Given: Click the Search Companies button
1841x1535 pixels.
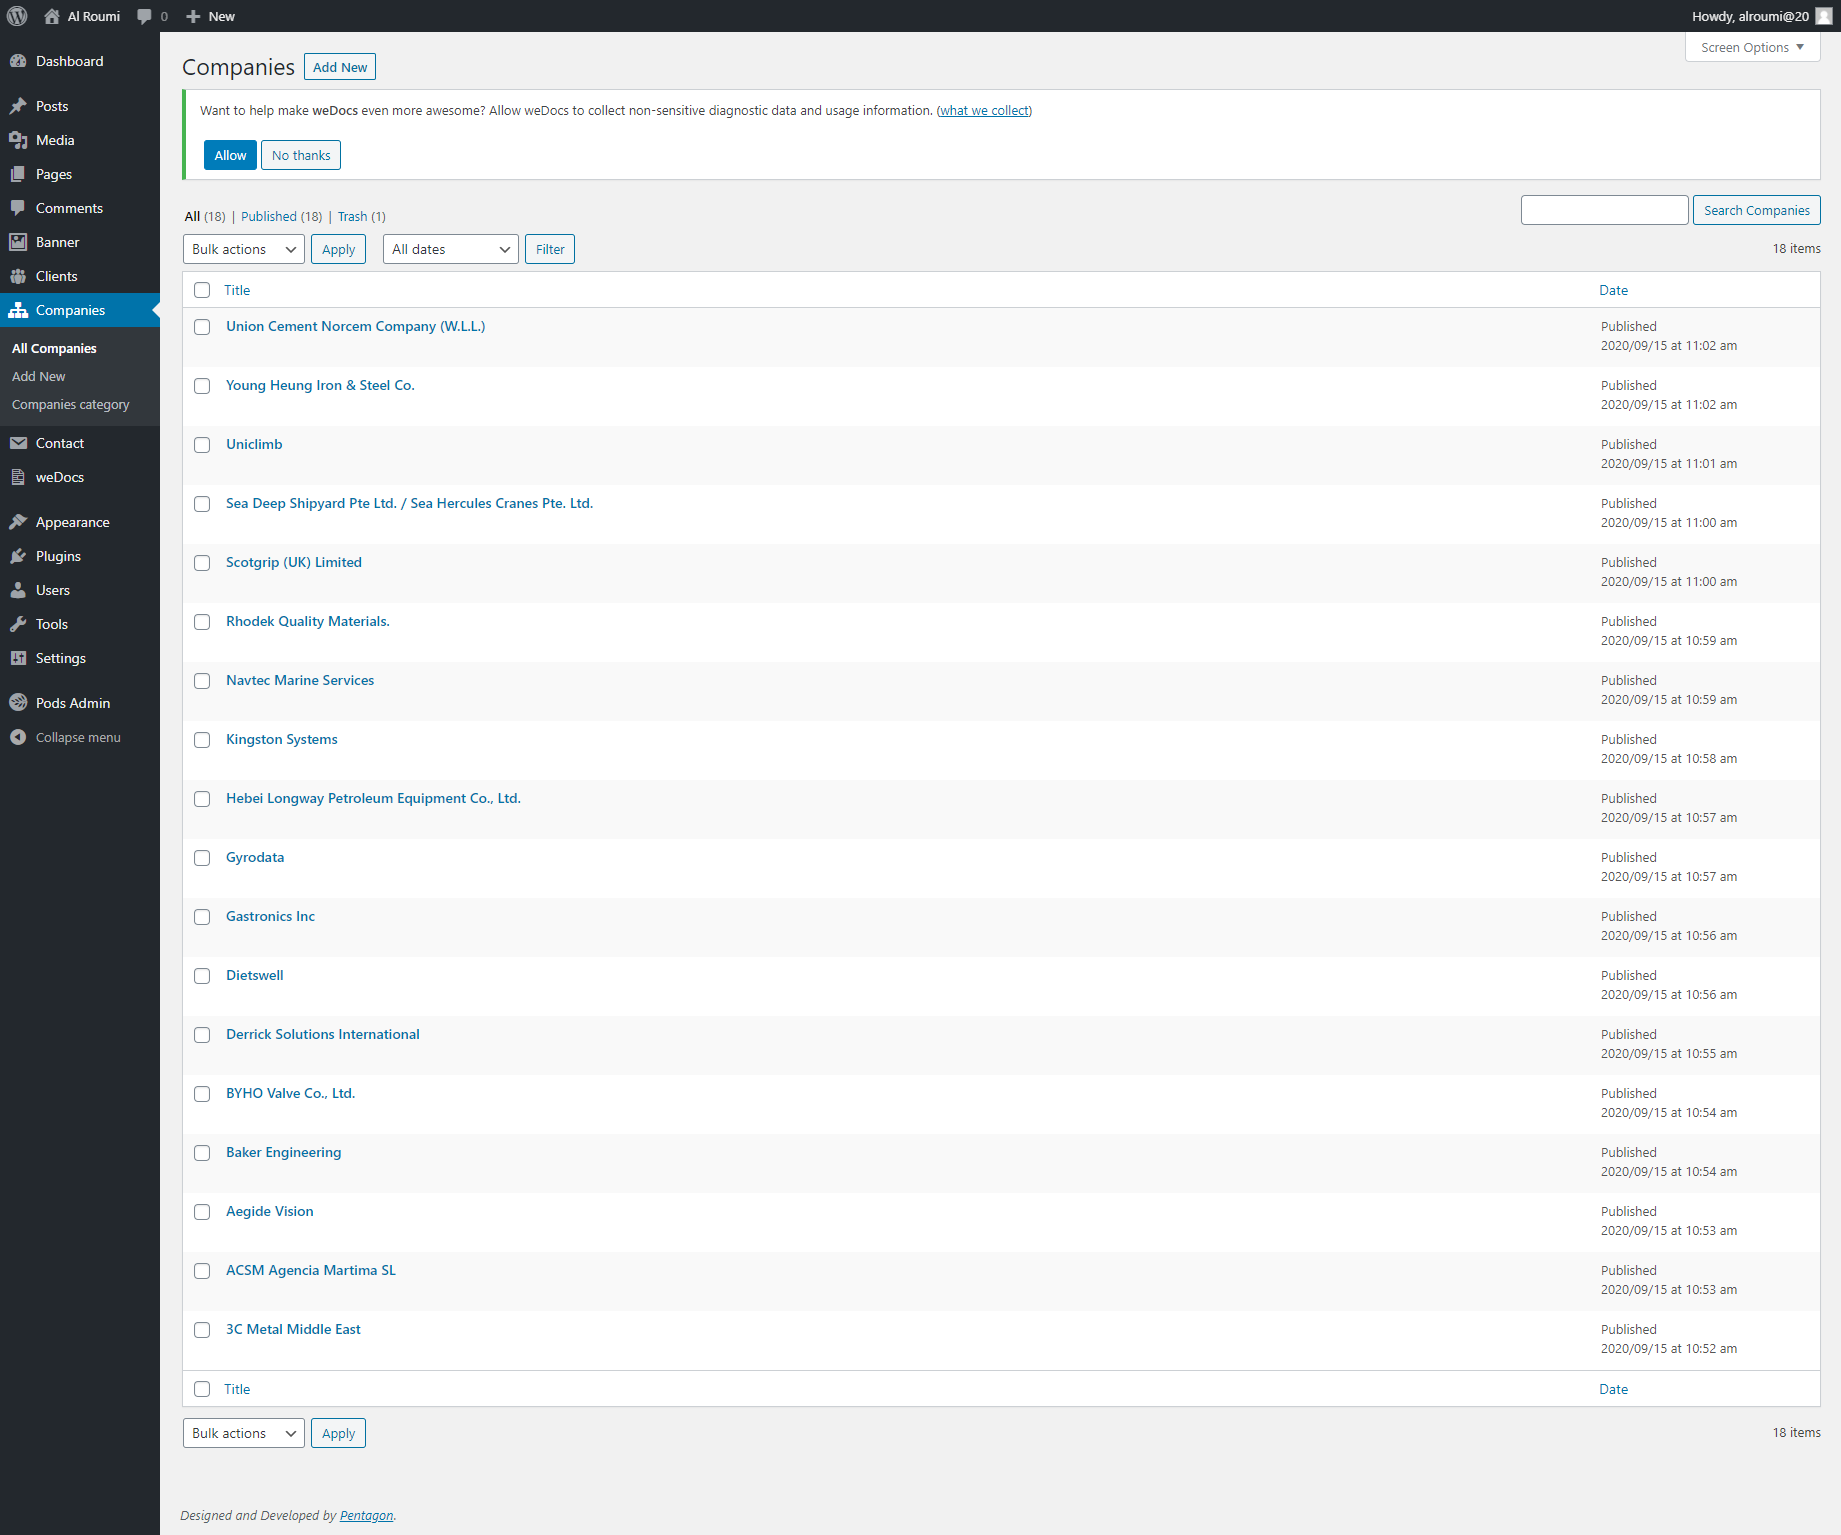Looking at the screenshot, I should tap(1757, 210).
